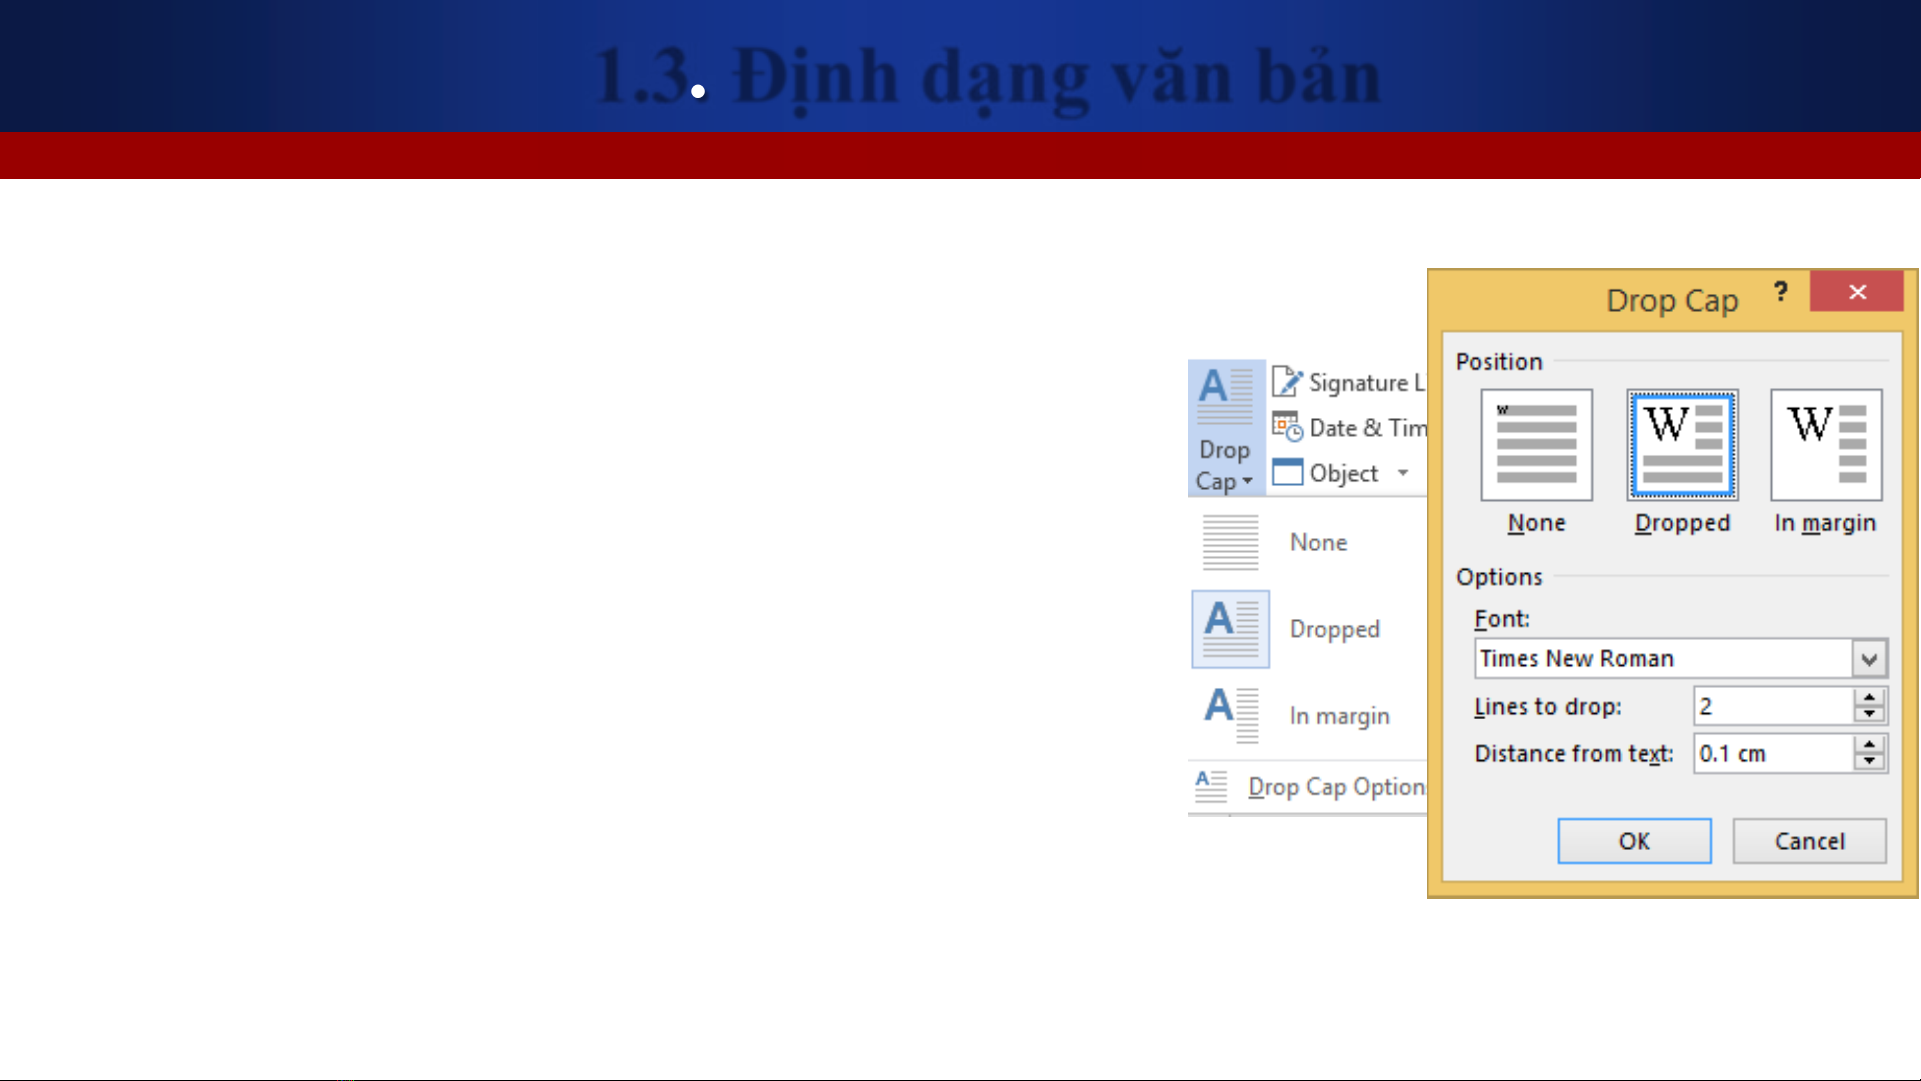Screen dimensions: 1921x1081
Task: Click the Distance from text field
Action: tap(1773, 753)
